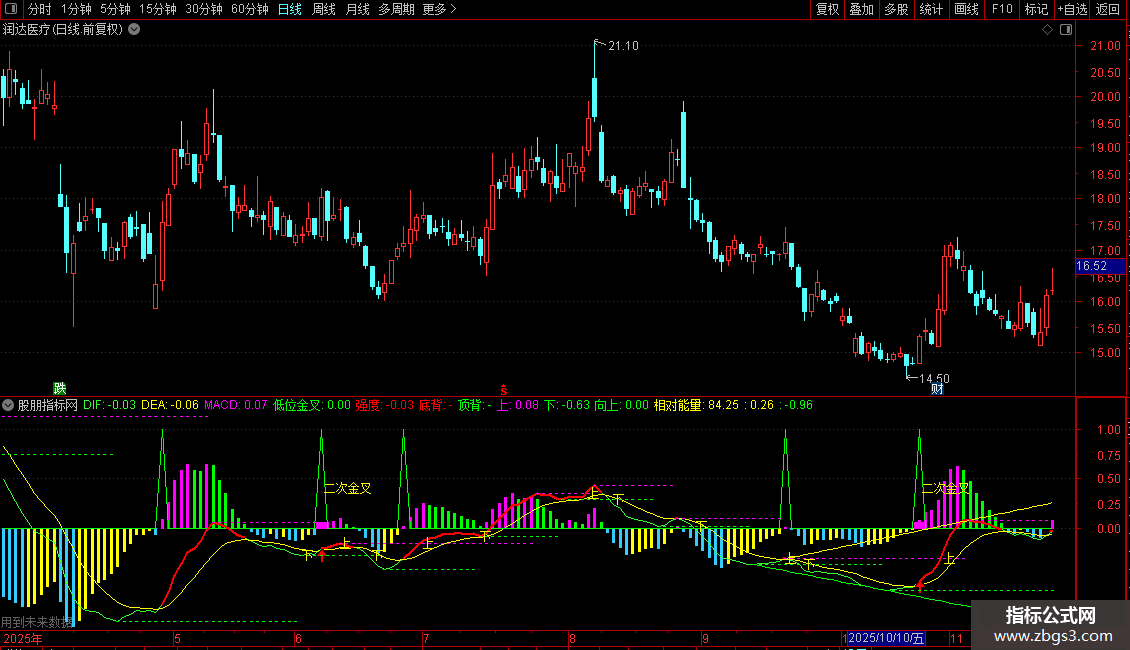Open F10 company information

(x=1002, y=9)
